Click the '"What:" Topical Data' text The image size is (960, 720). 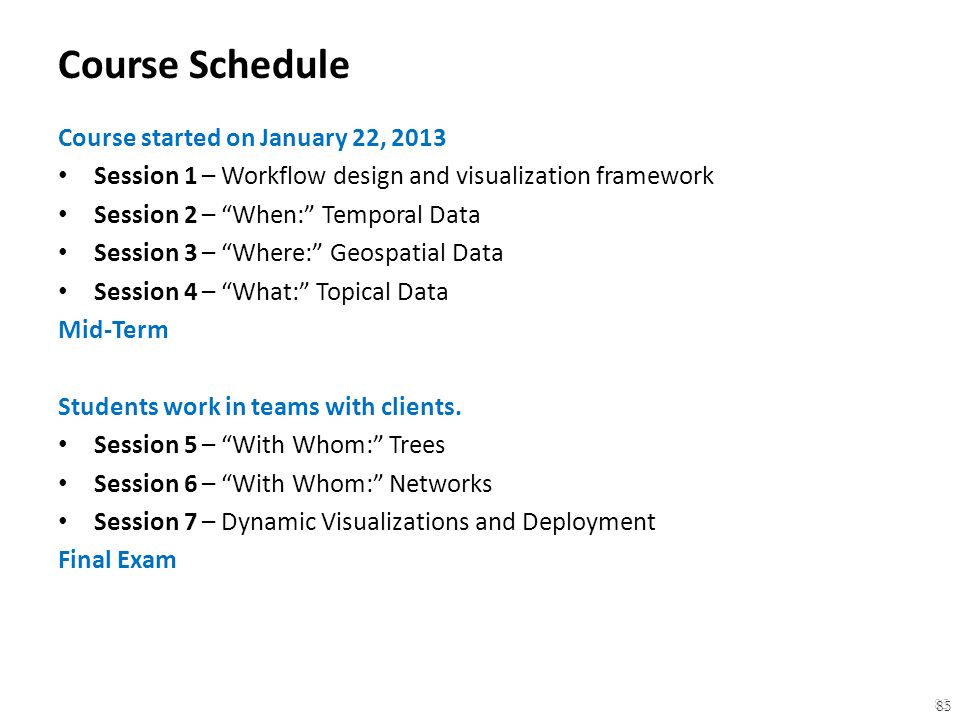[334, 292]
